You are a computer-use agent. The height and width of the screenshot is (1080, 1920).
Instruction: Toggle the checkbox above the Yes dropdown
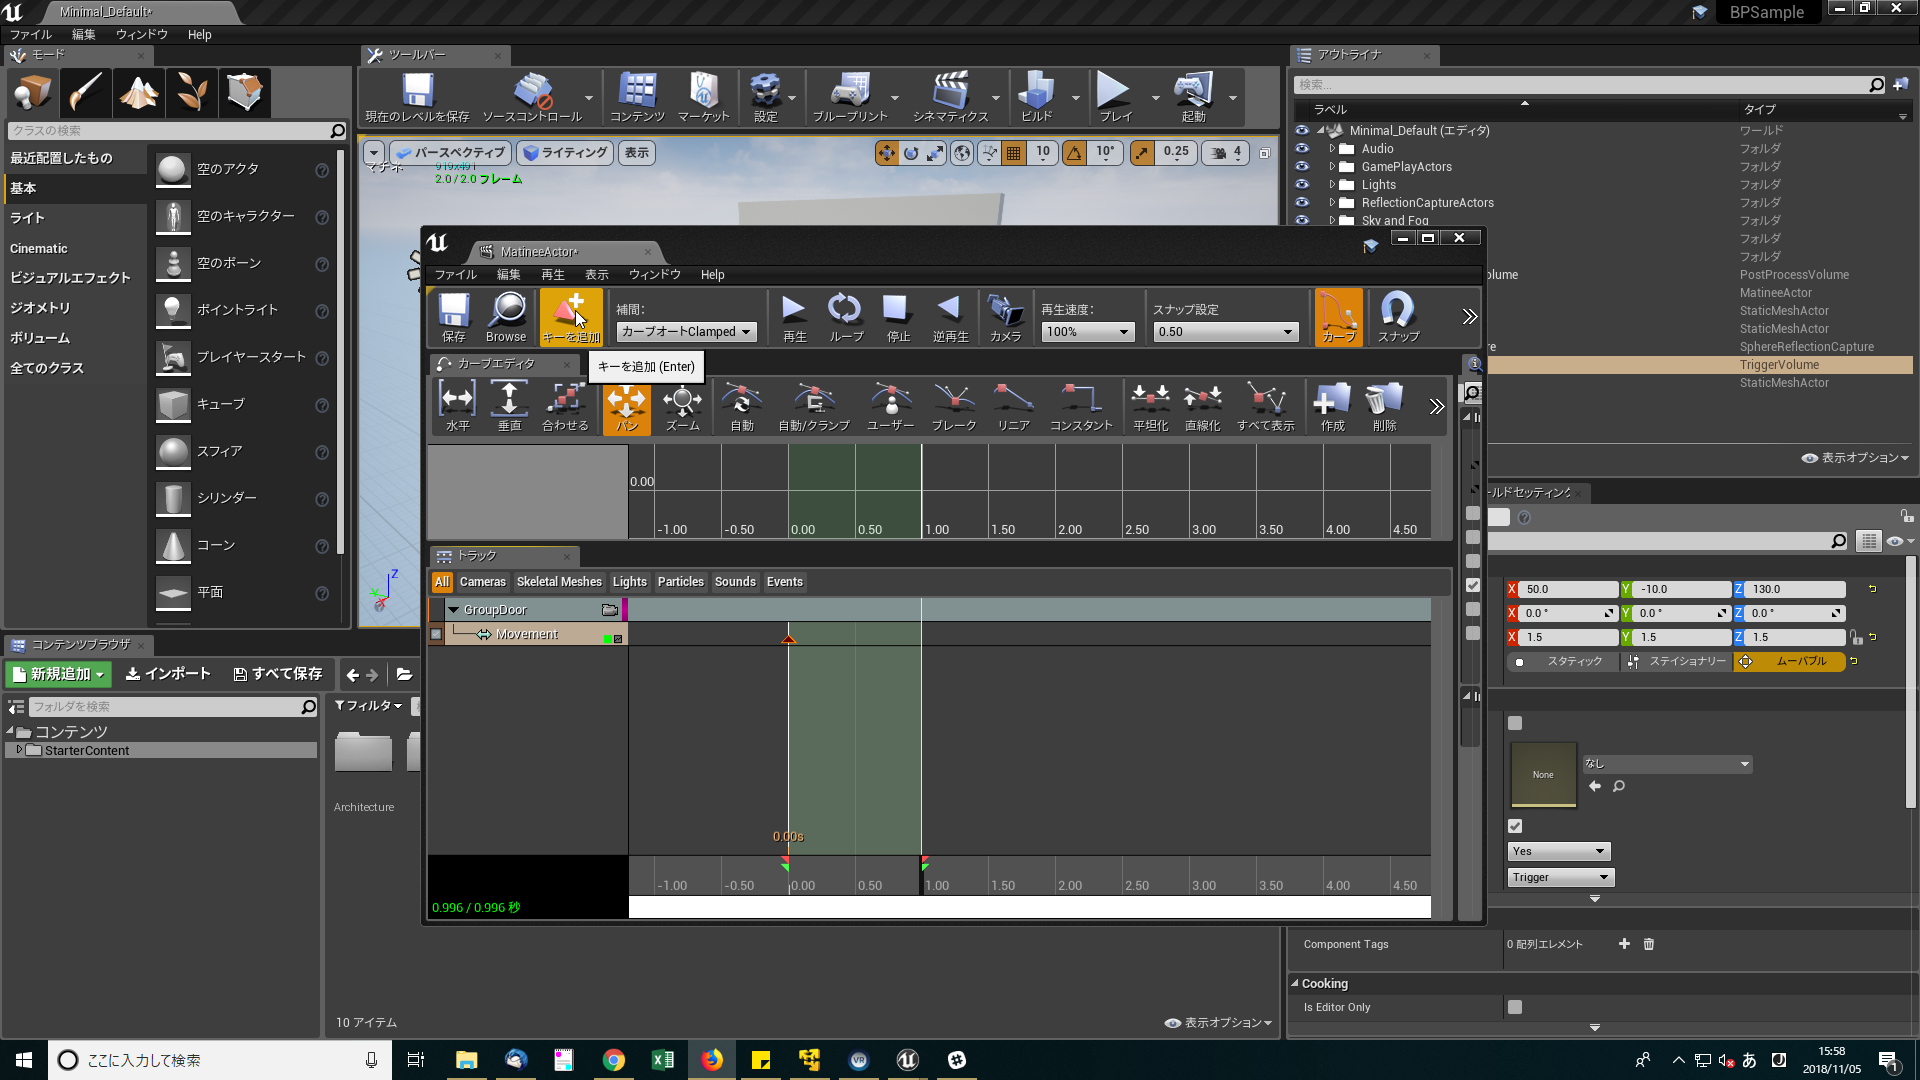click(x=1515, y=826)
